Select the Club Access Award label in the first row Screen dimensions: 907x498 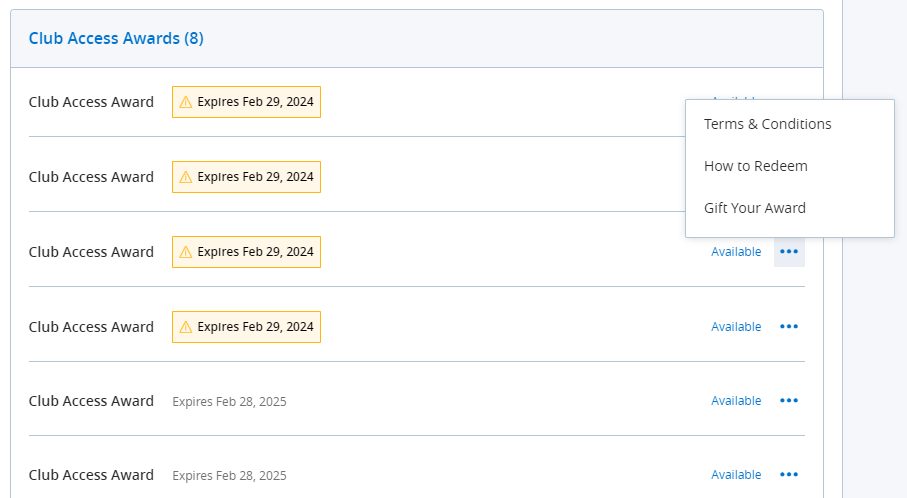[91, 102]
